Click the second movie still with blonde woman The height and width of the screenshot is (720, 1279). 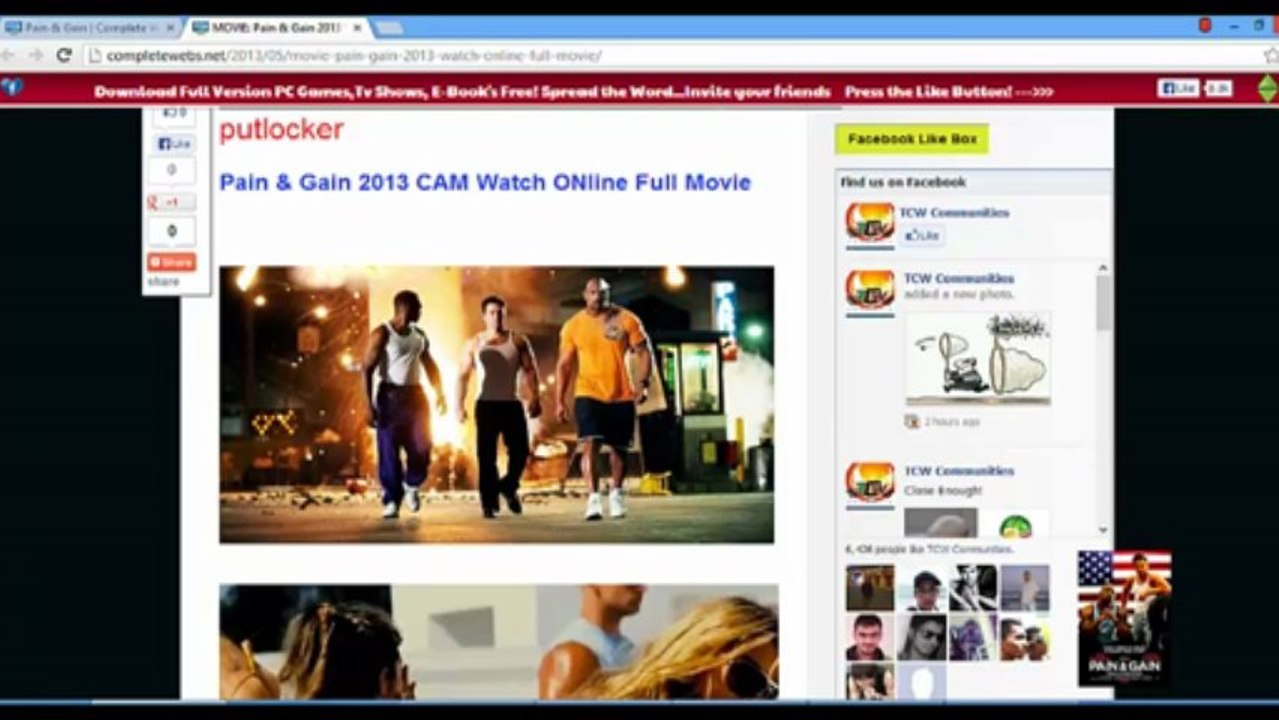[x=498, y=642]
